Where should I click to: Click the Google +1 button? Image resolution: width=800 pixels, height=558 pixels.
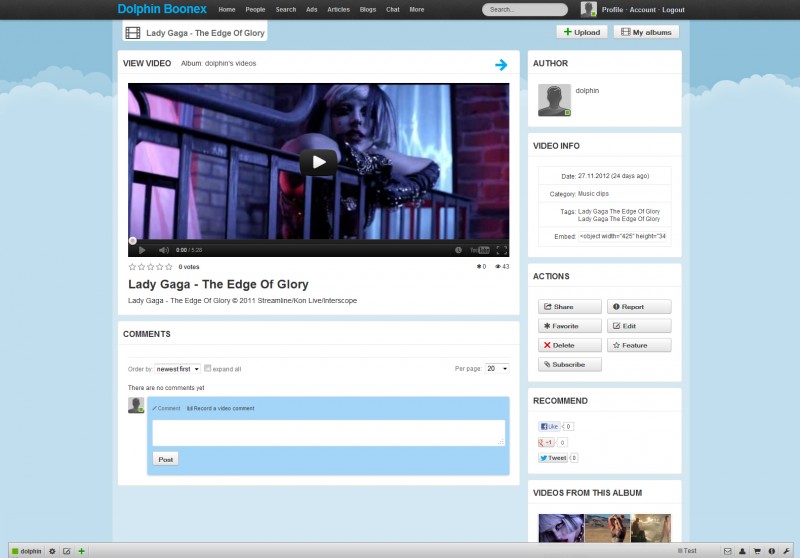546,442
